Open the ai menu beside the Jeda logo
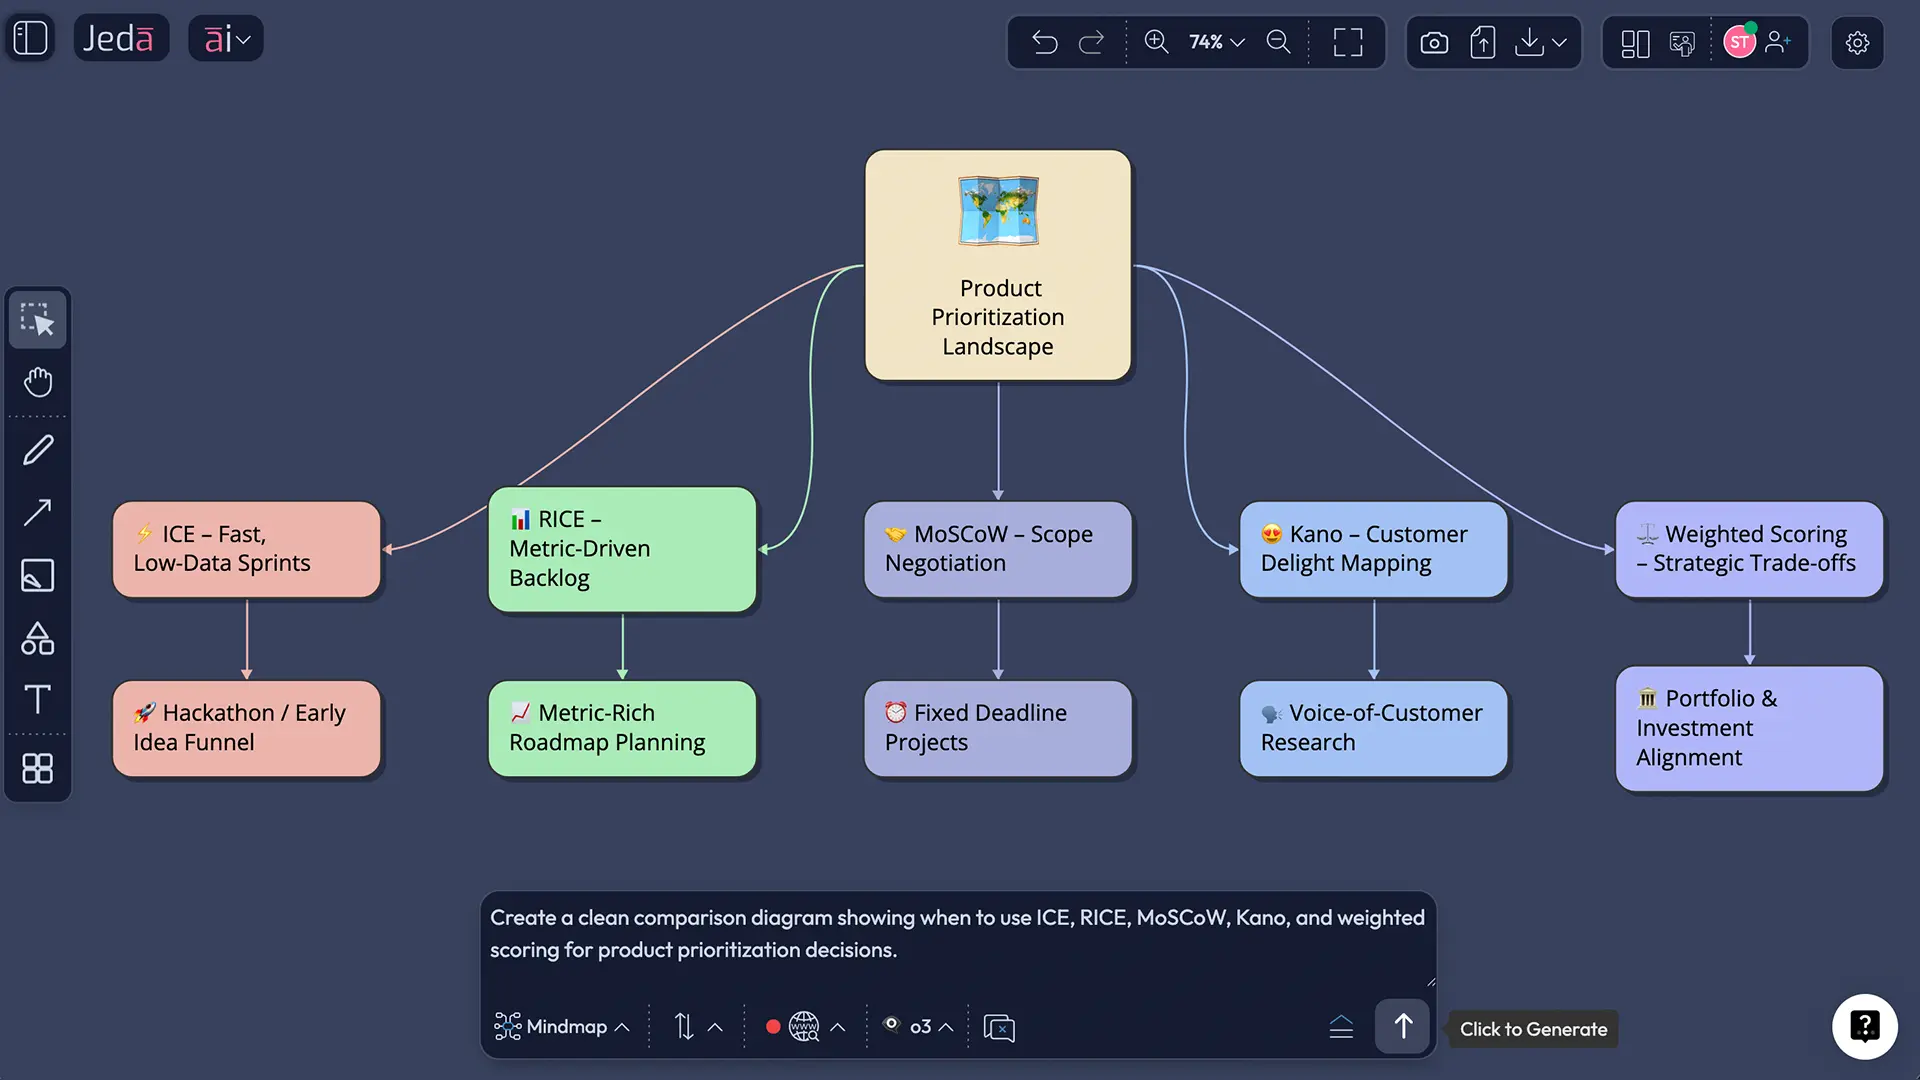The width and height of the screenshot is (1920, 1080). [x=225, y=38]
